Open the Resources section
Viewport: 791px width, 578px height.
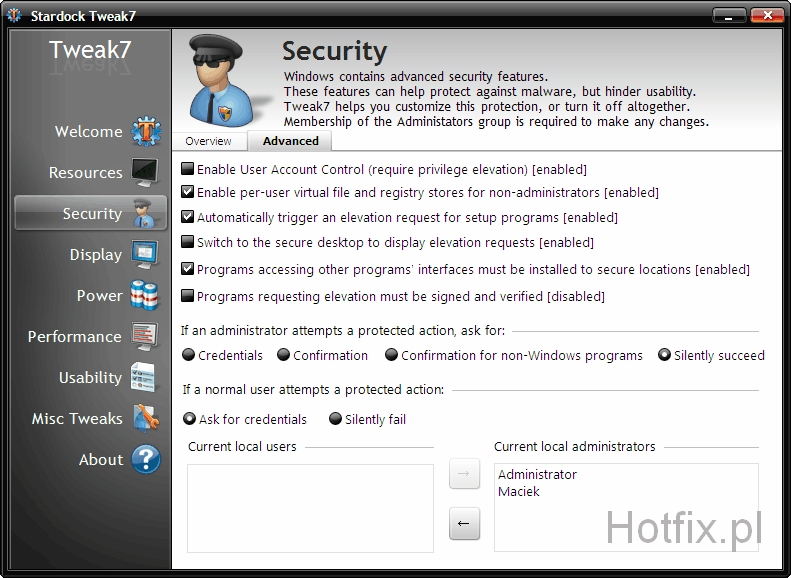(x=85, y=172)
